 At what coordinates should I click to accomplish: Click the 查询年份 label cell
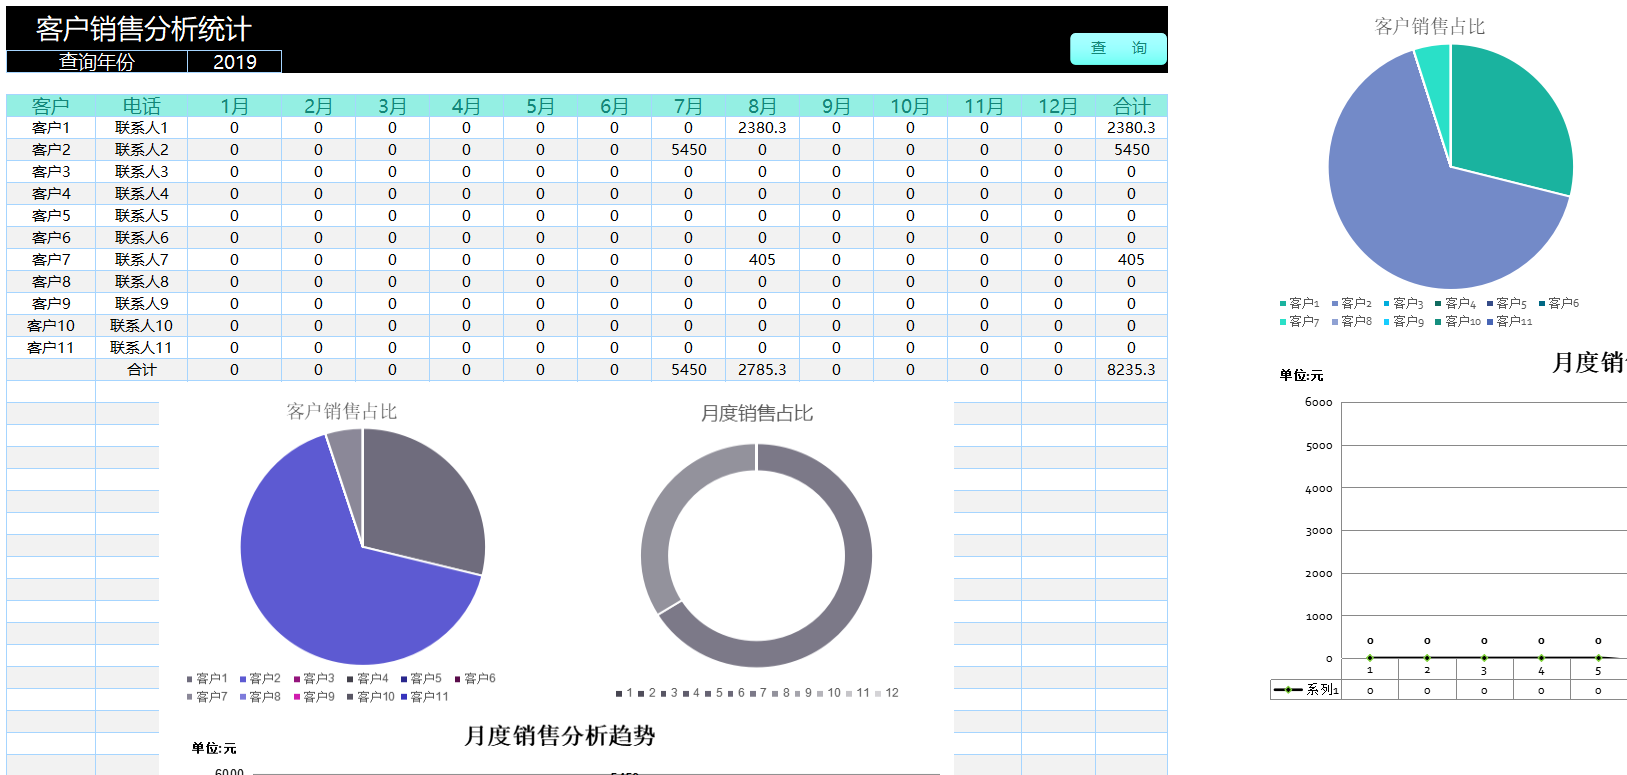click(97, 62)
